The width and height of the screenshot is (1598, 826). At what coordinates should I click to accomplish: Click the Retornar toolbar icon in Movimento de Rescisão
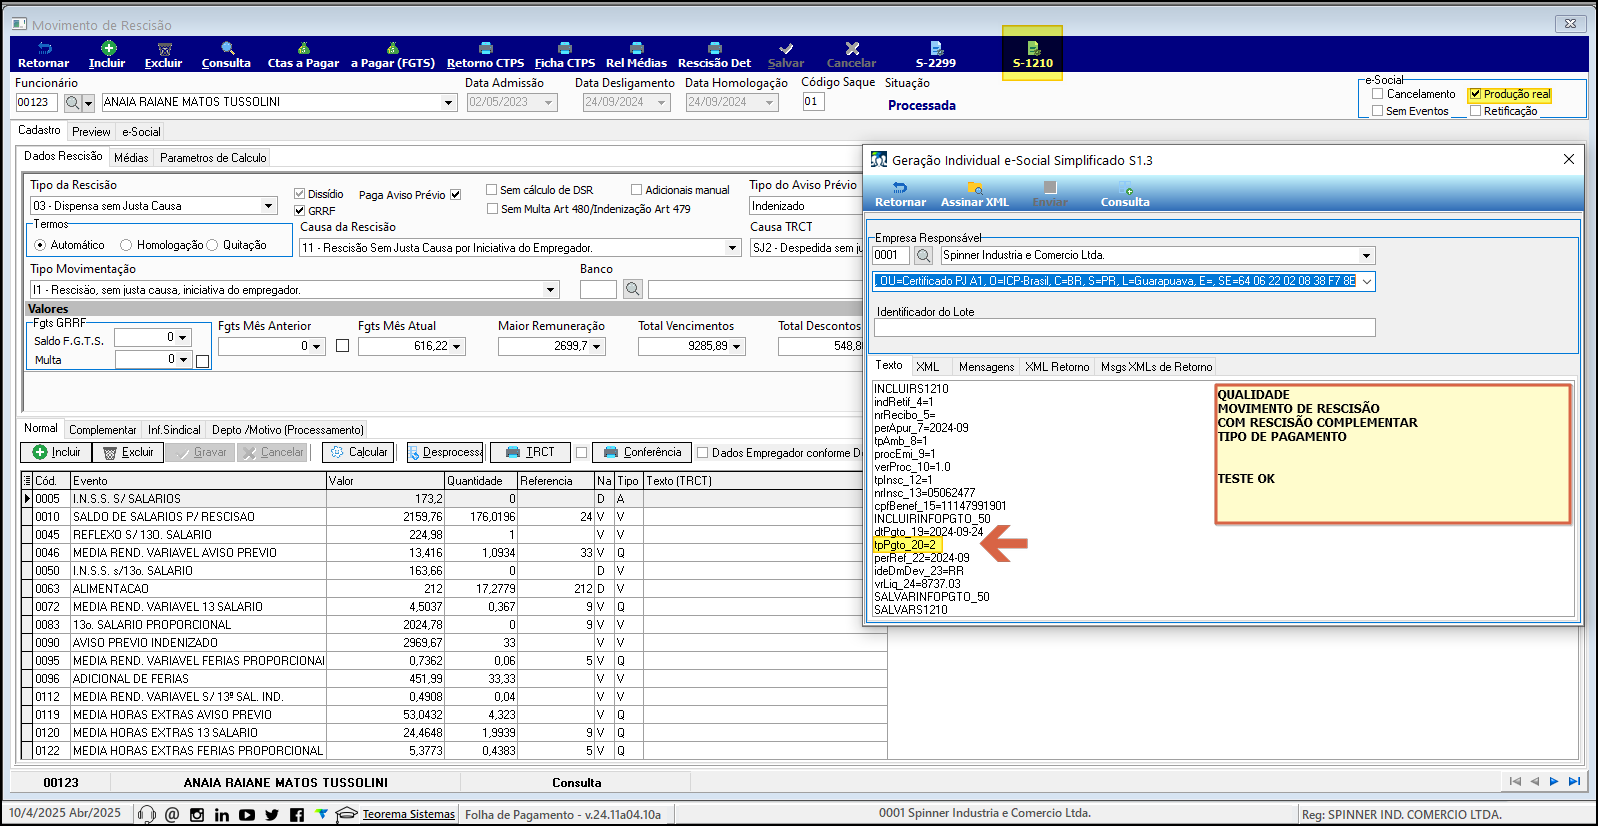point(43,55)
